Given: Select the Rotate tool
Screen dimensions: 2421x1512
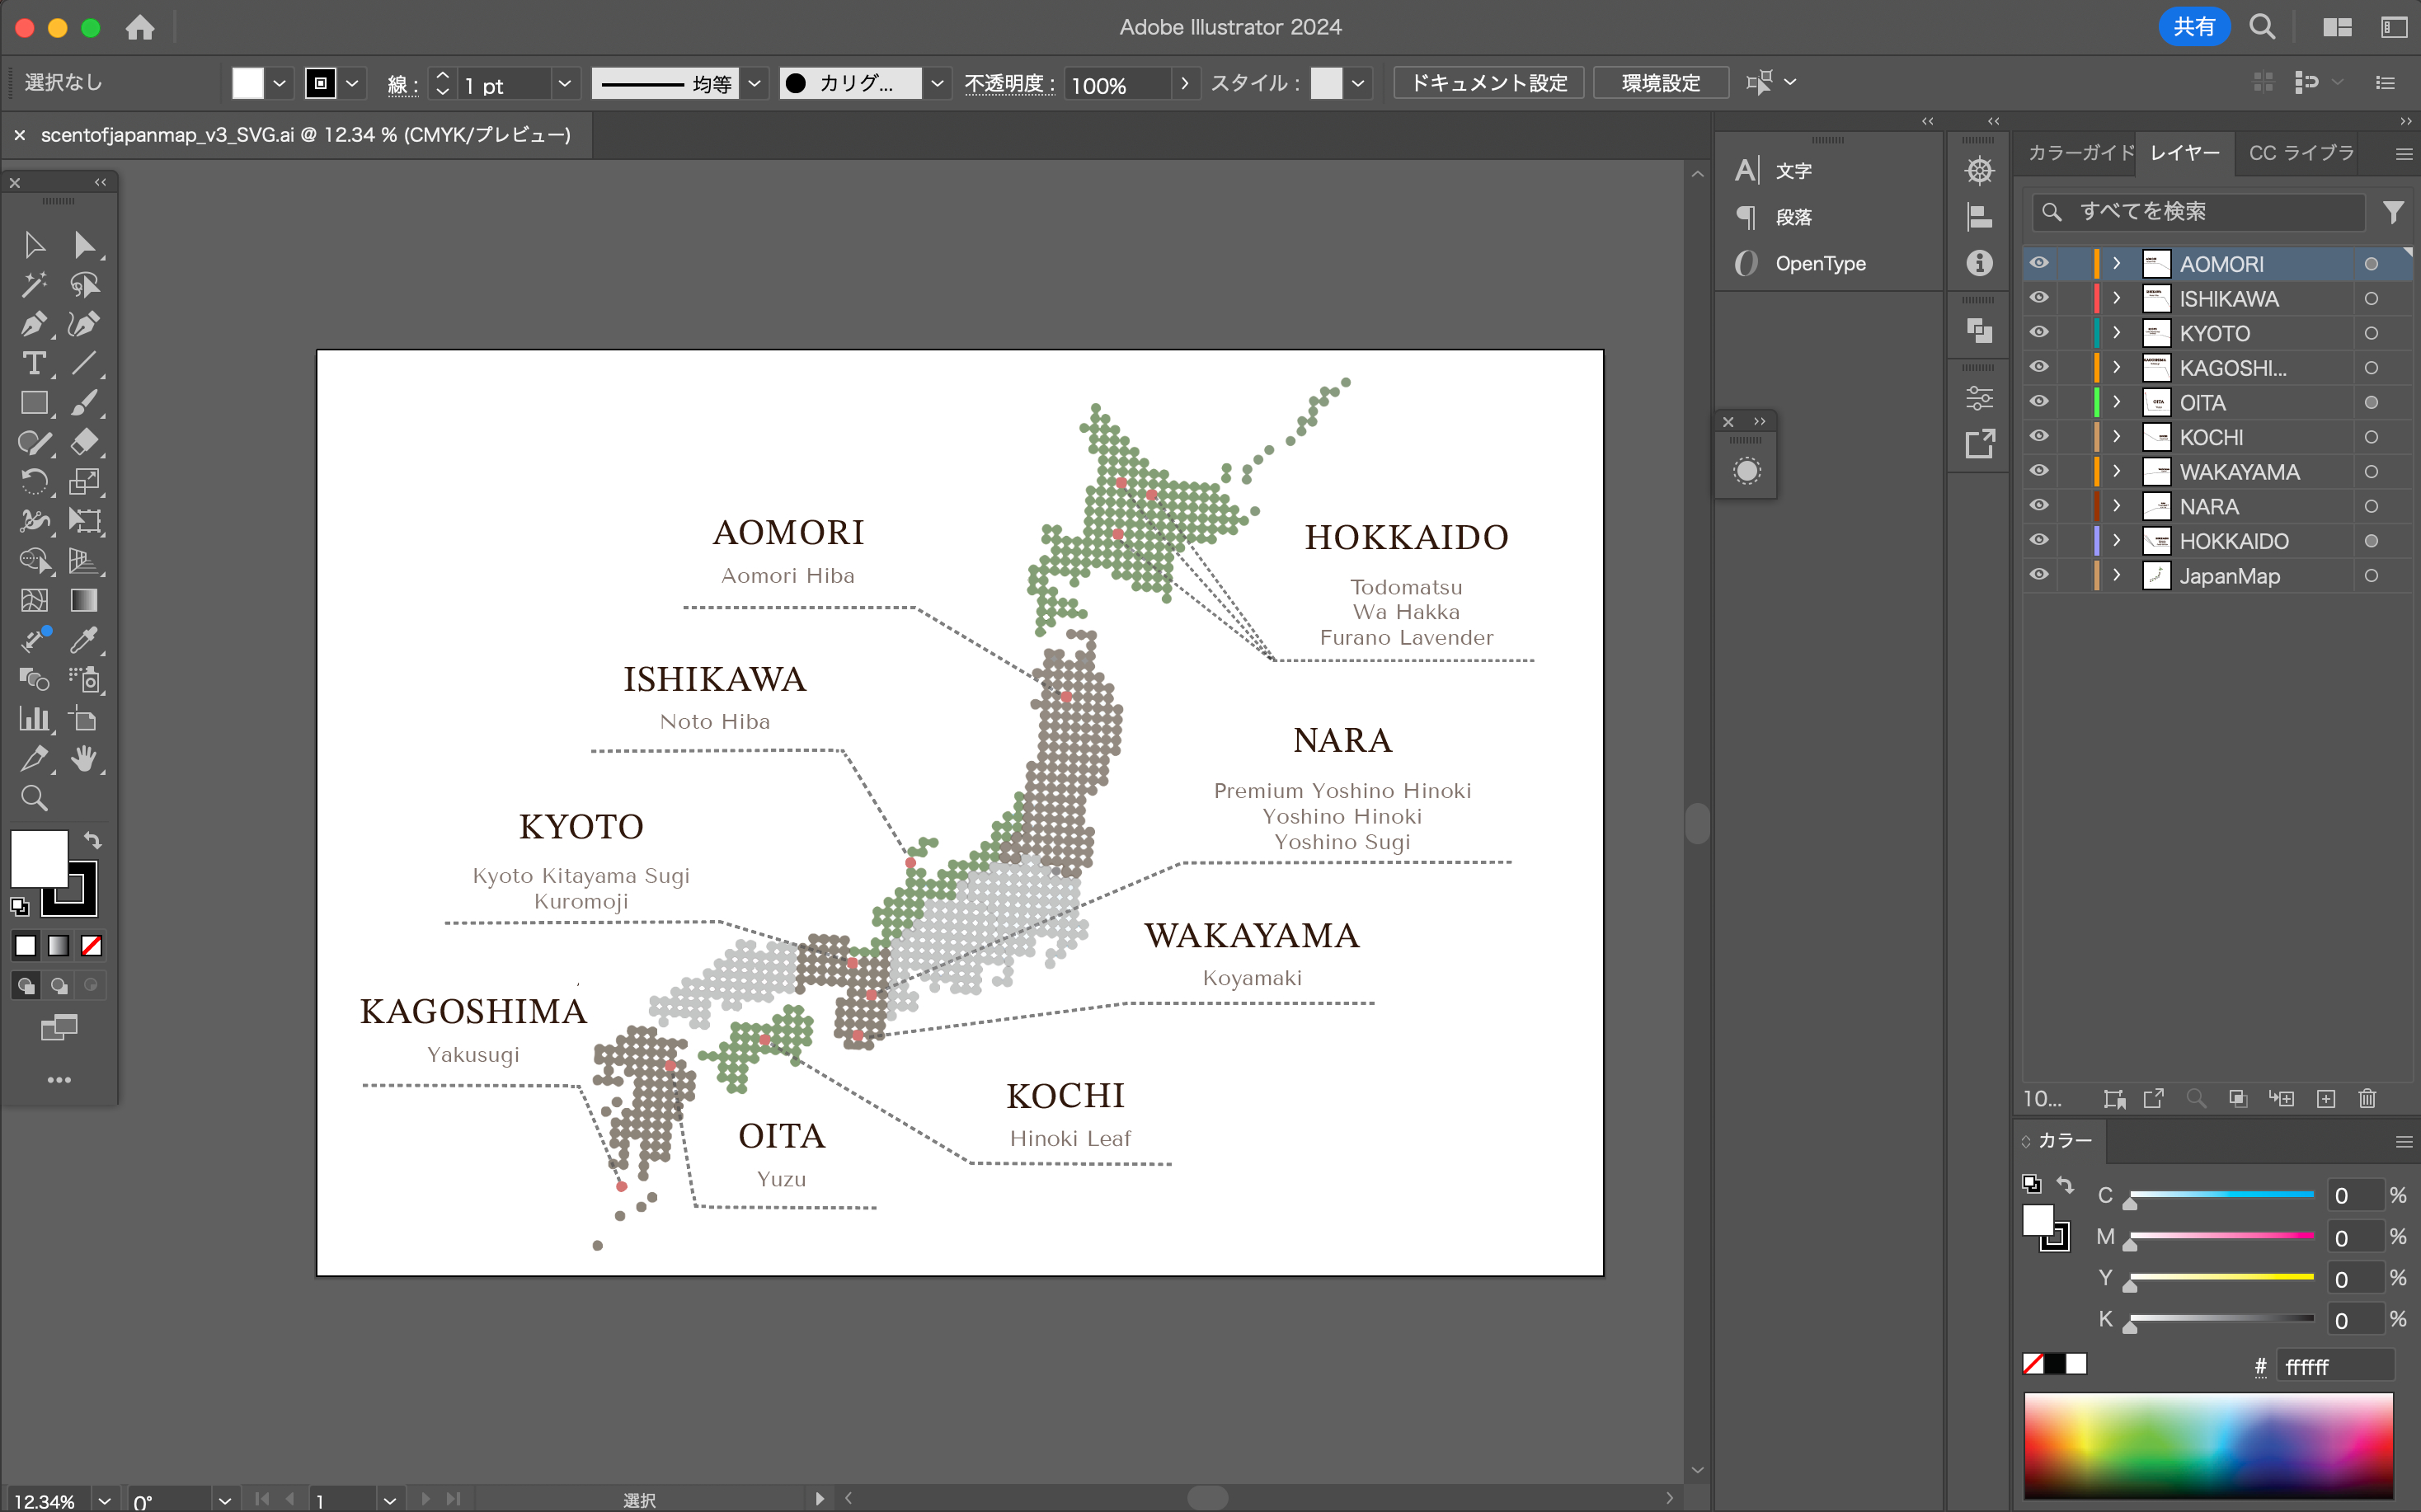Looking at the screenshot, I should [x=34, y=482].
